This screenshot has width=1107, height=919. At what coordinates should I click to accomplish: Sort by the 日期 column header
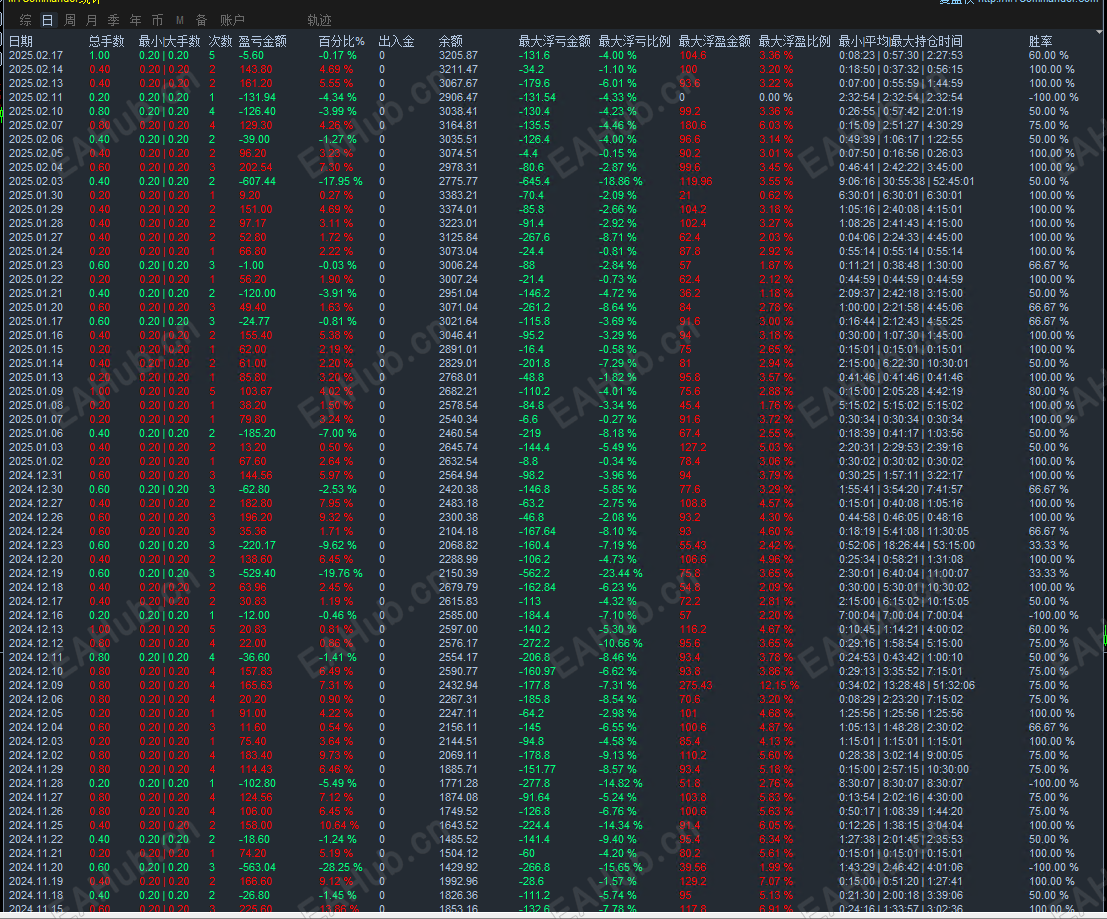20,41
